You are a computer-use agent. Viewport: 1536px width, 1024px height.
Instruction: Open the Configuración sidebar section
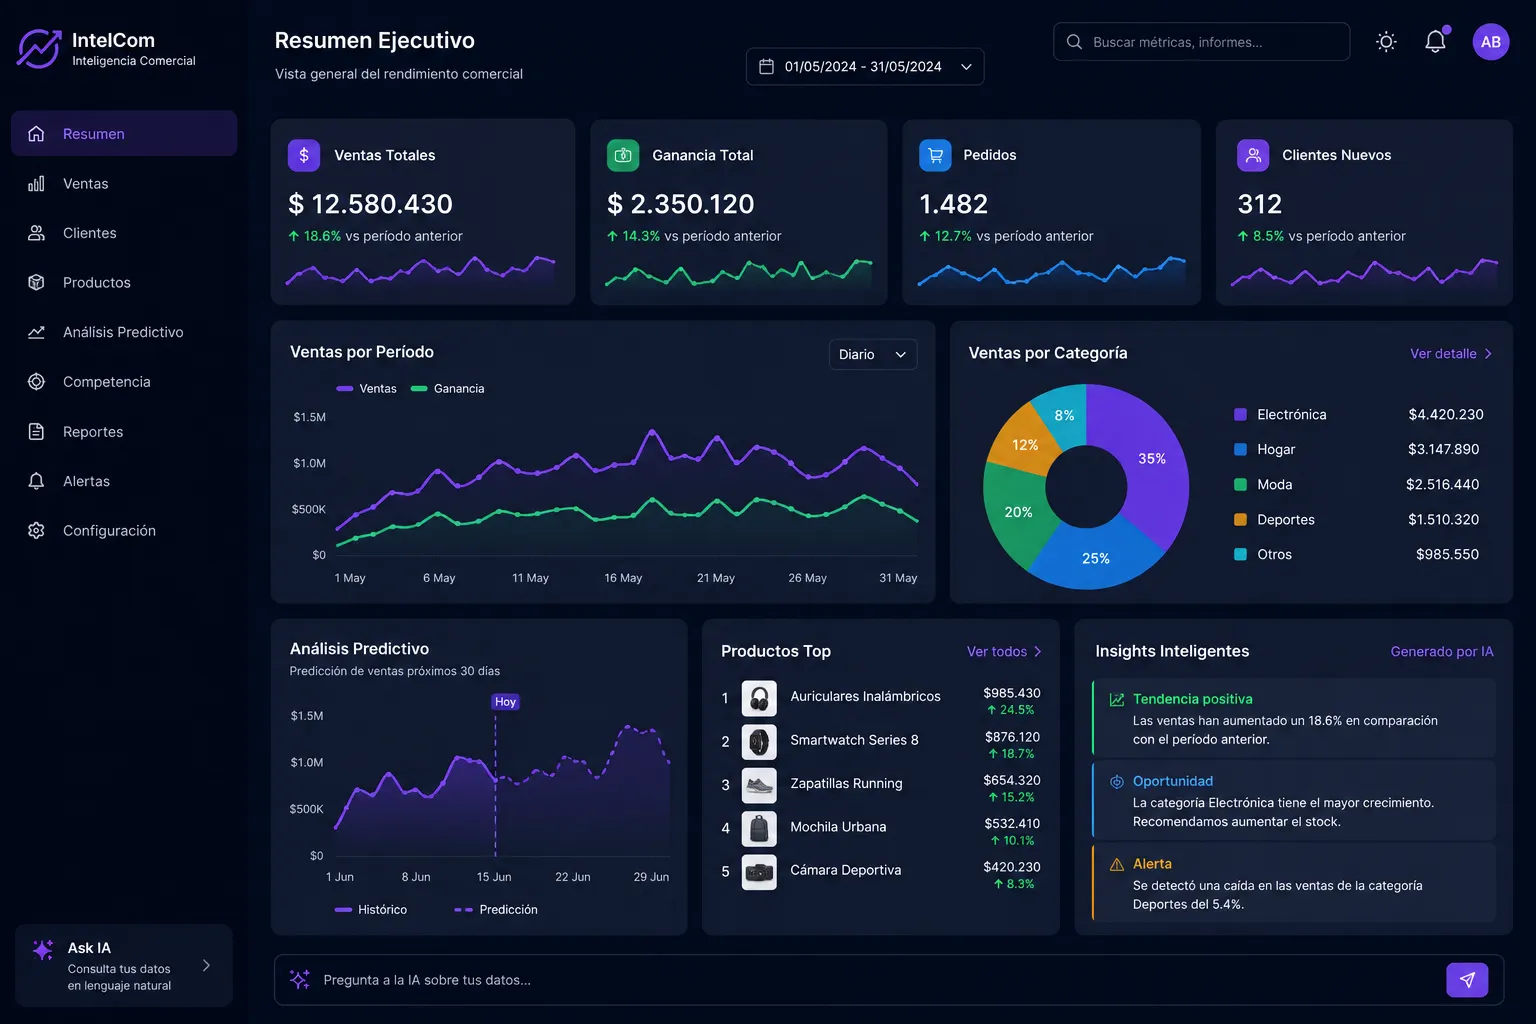tap(124, 531)
